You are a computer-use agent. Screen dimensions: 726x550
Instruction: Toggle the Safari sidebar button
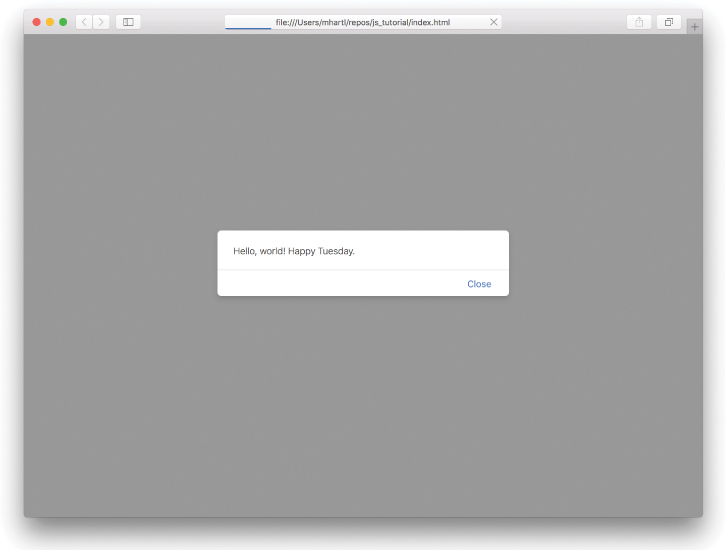[x=128, y=22]
